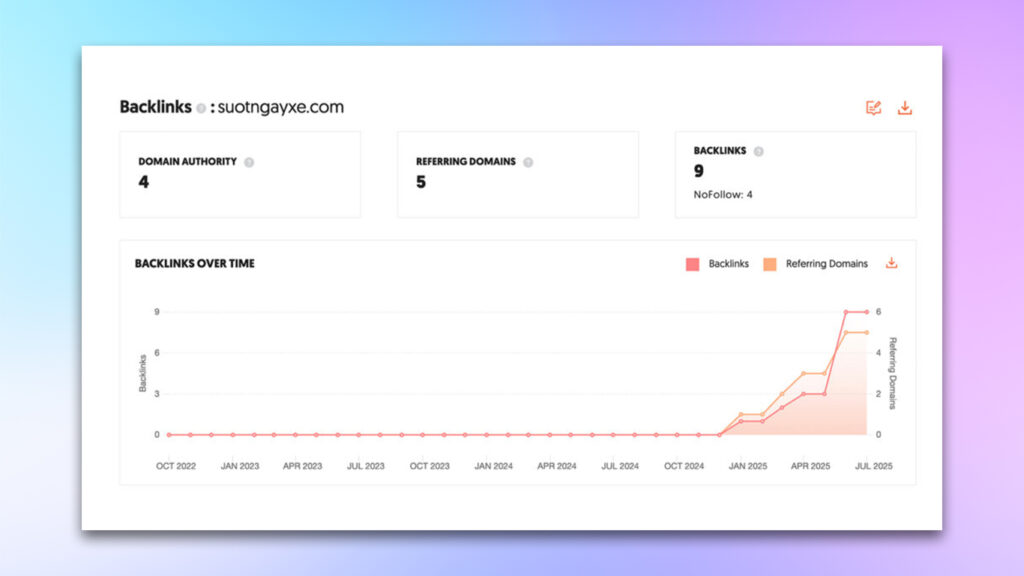
Task: Click the final referring domains data point
Action: tap(867, 333)
